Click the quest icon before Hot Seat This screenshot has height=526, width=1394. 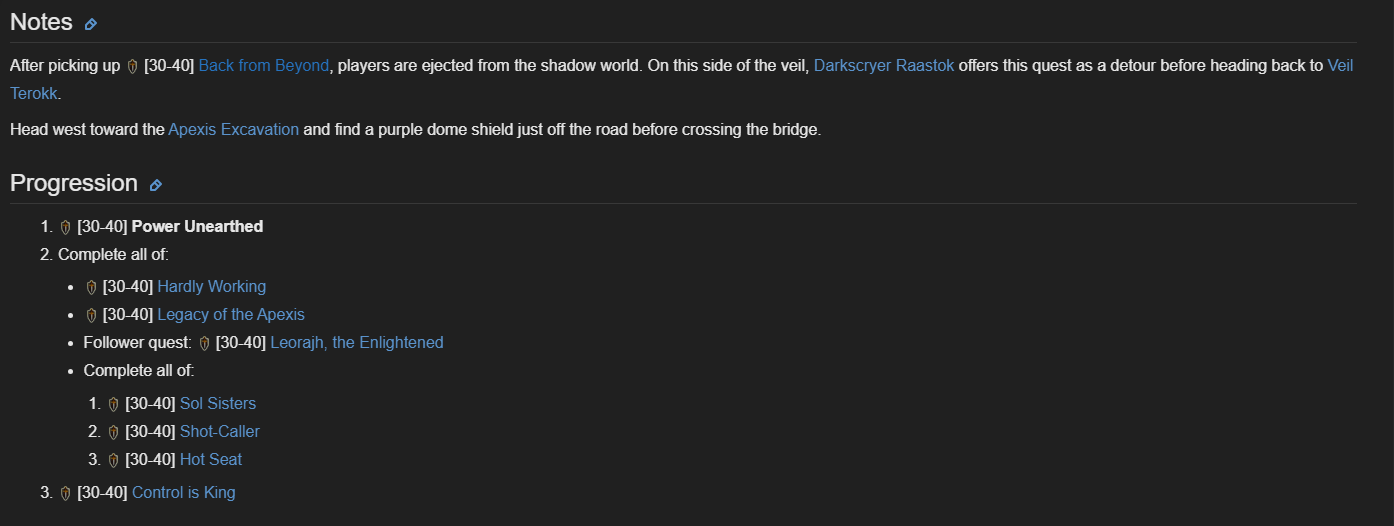coord(113,460)
